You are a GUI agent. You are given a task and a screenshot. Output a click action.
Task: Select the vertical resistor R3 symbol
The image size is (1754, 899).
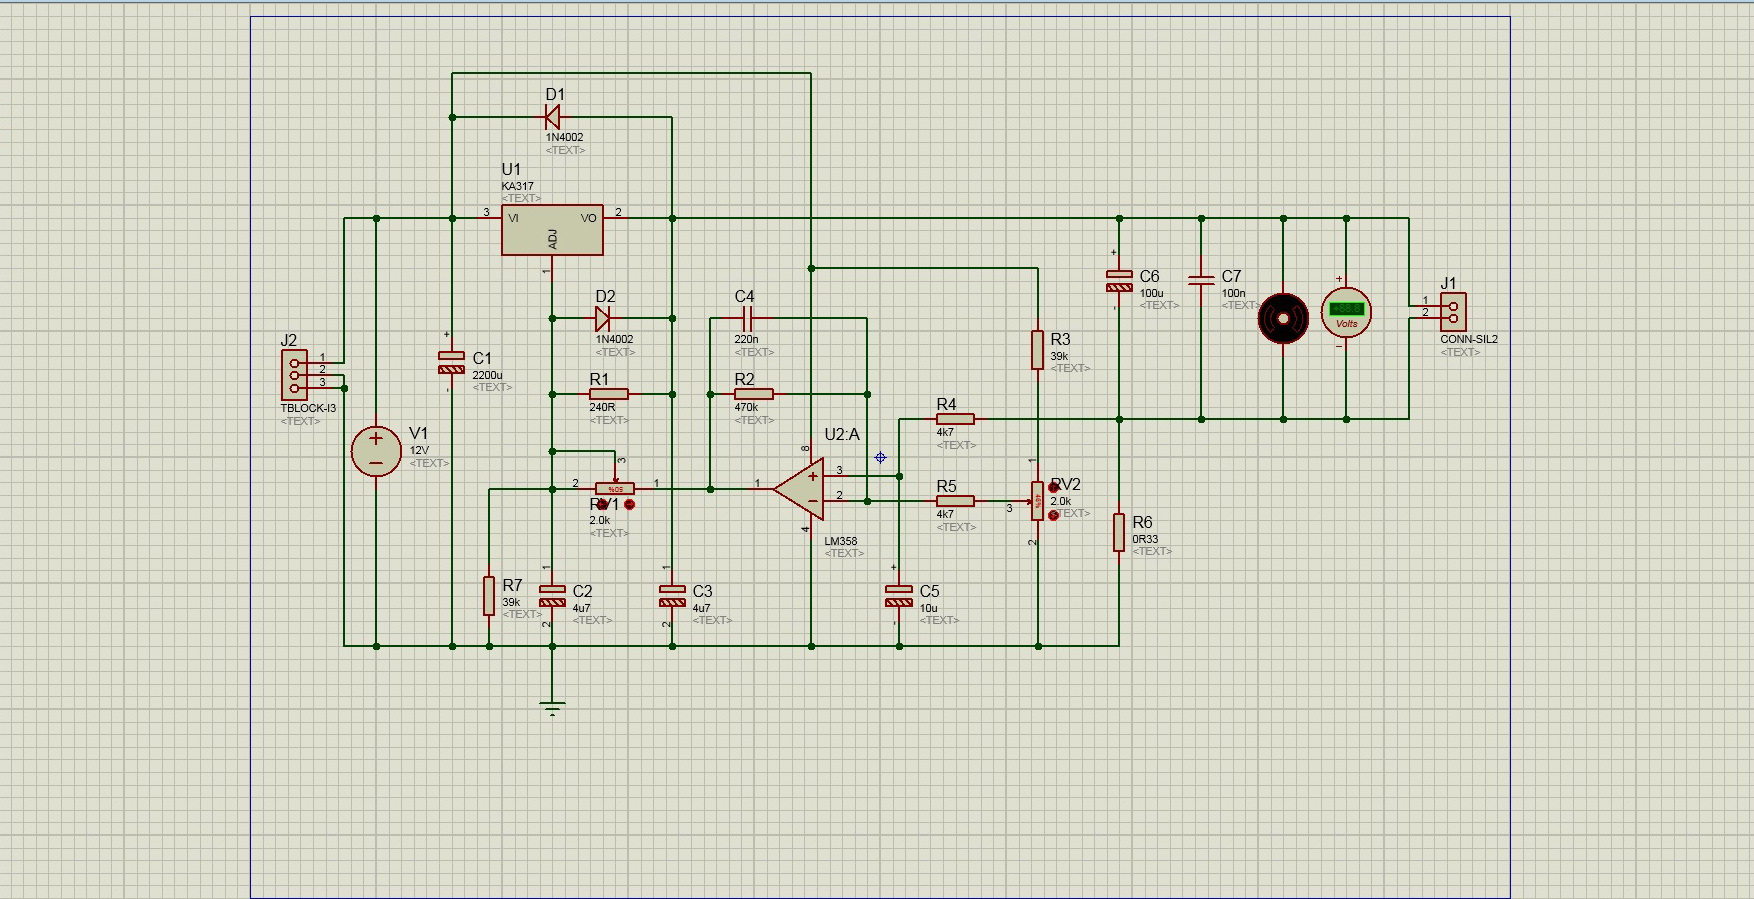pyautogui.click(x=1038, y=350)
